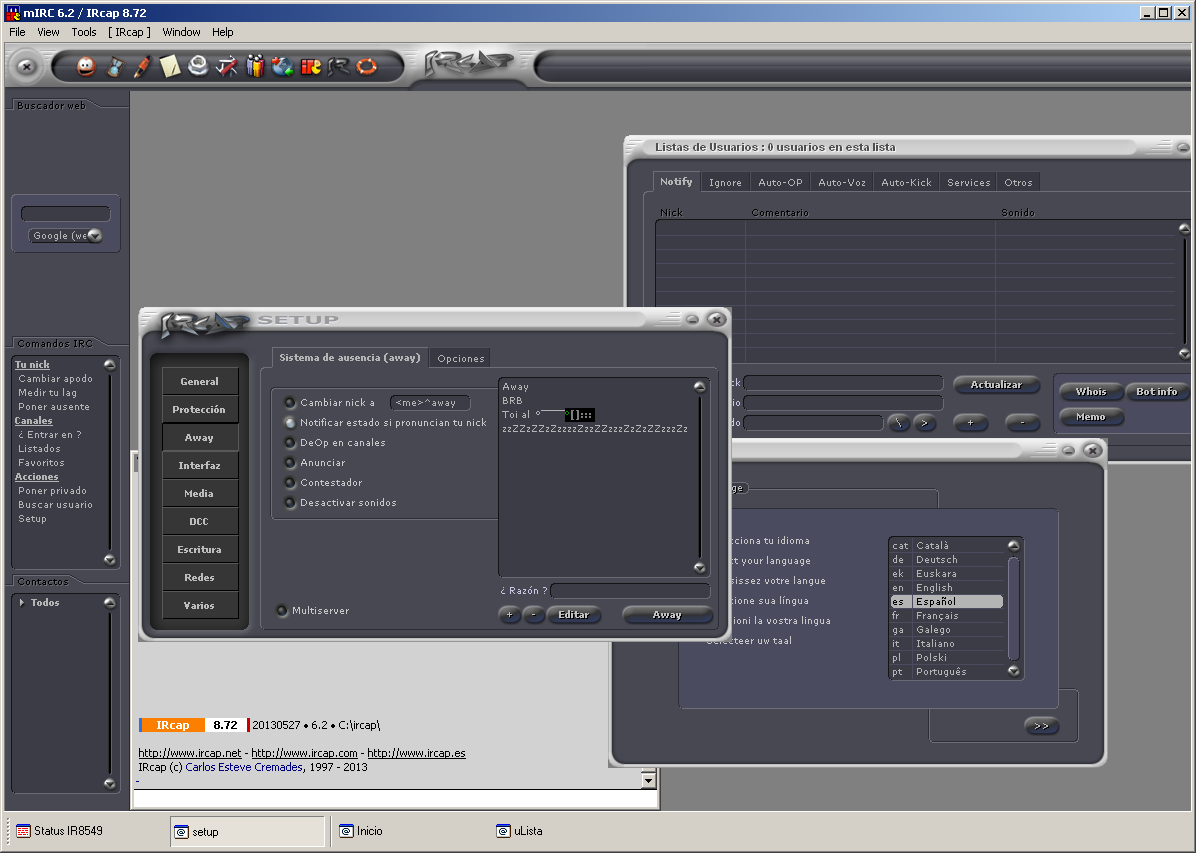The image size is (1196, 853).
Task: Click the setup switchbar entry icon
Action: coord(182,832)
